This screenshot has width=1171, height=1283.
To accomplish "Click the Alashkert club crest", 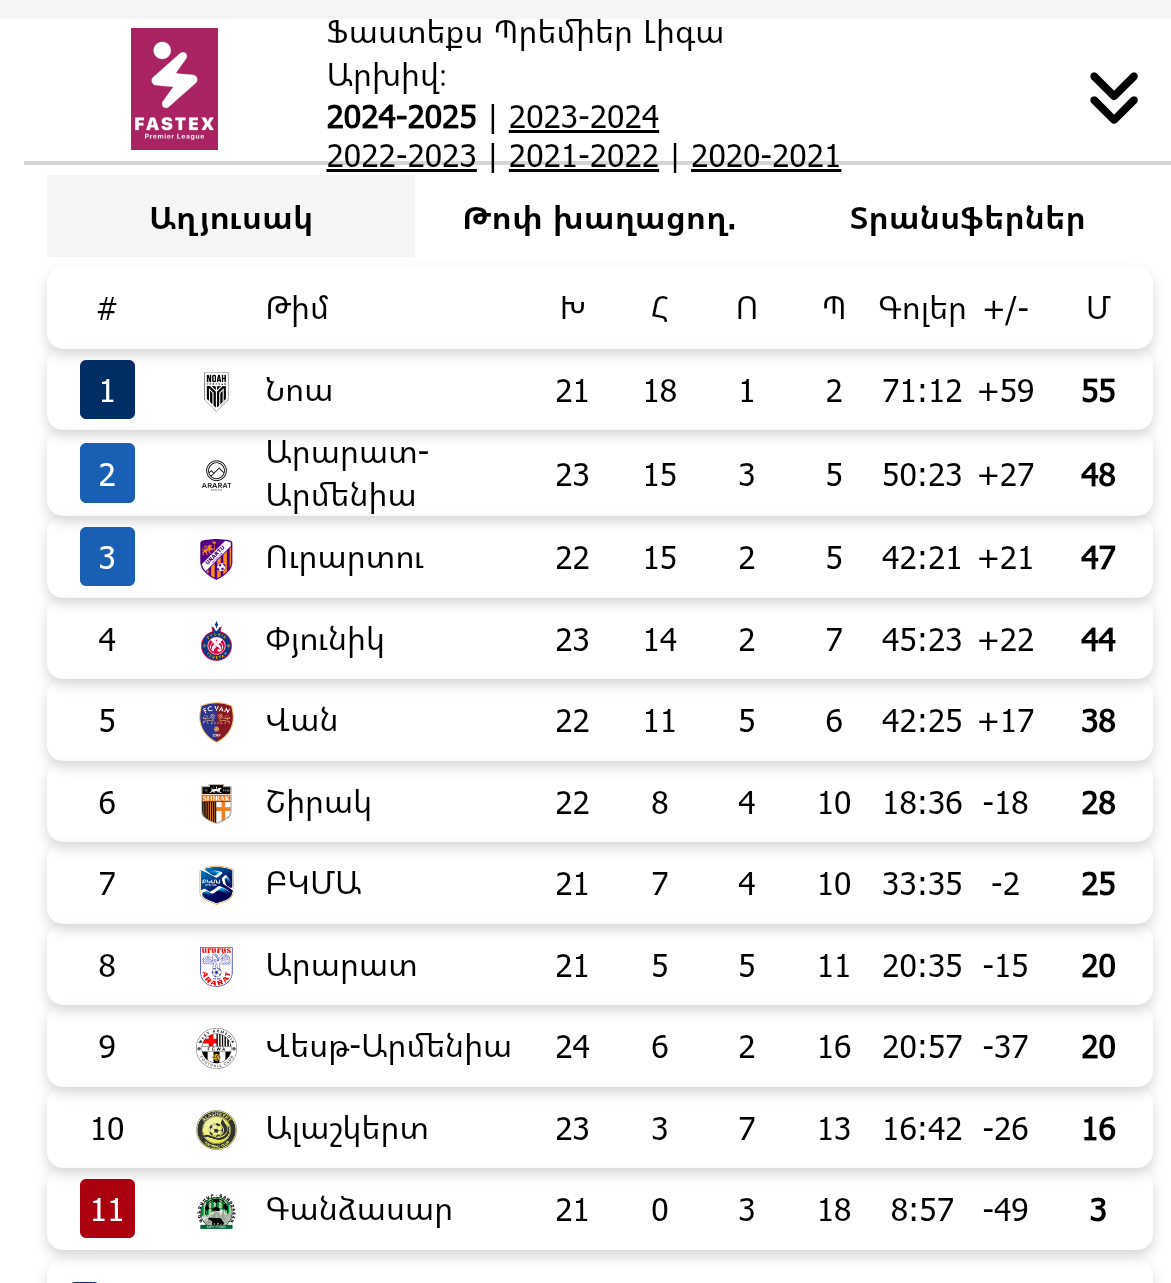I will 216,1130.
